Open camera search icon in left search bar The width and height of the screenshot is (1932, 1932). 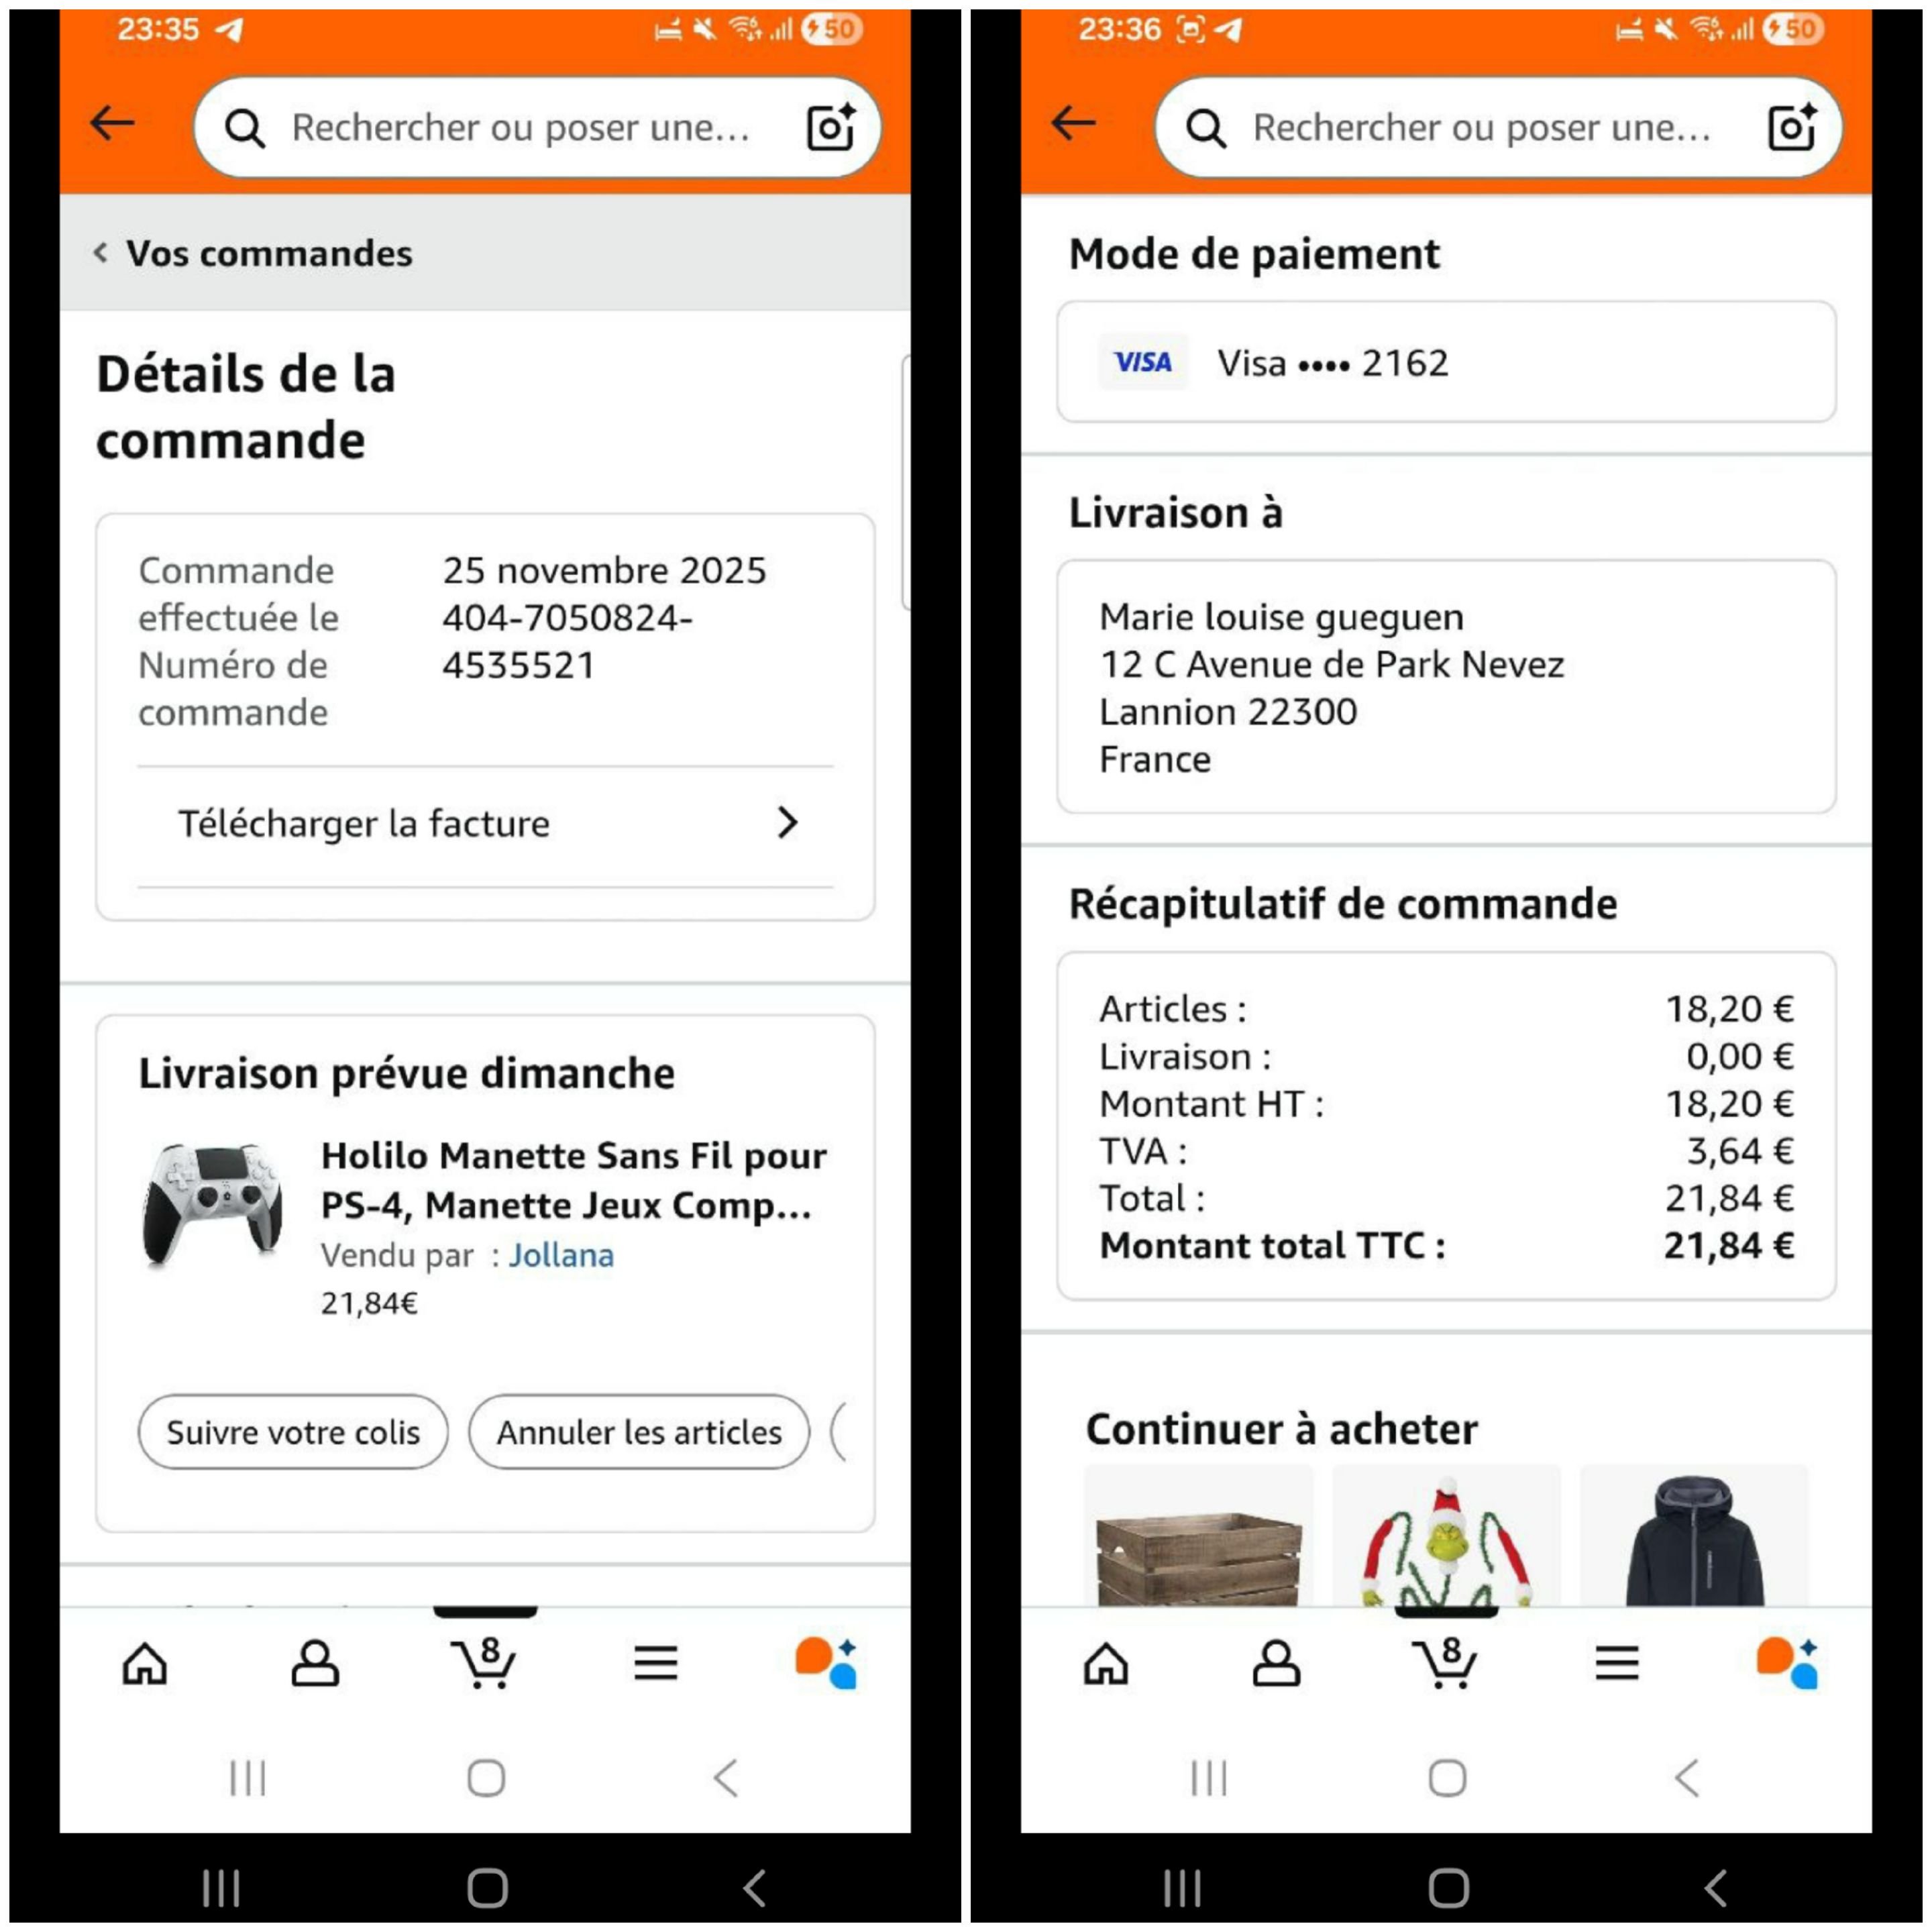(831, 127)
